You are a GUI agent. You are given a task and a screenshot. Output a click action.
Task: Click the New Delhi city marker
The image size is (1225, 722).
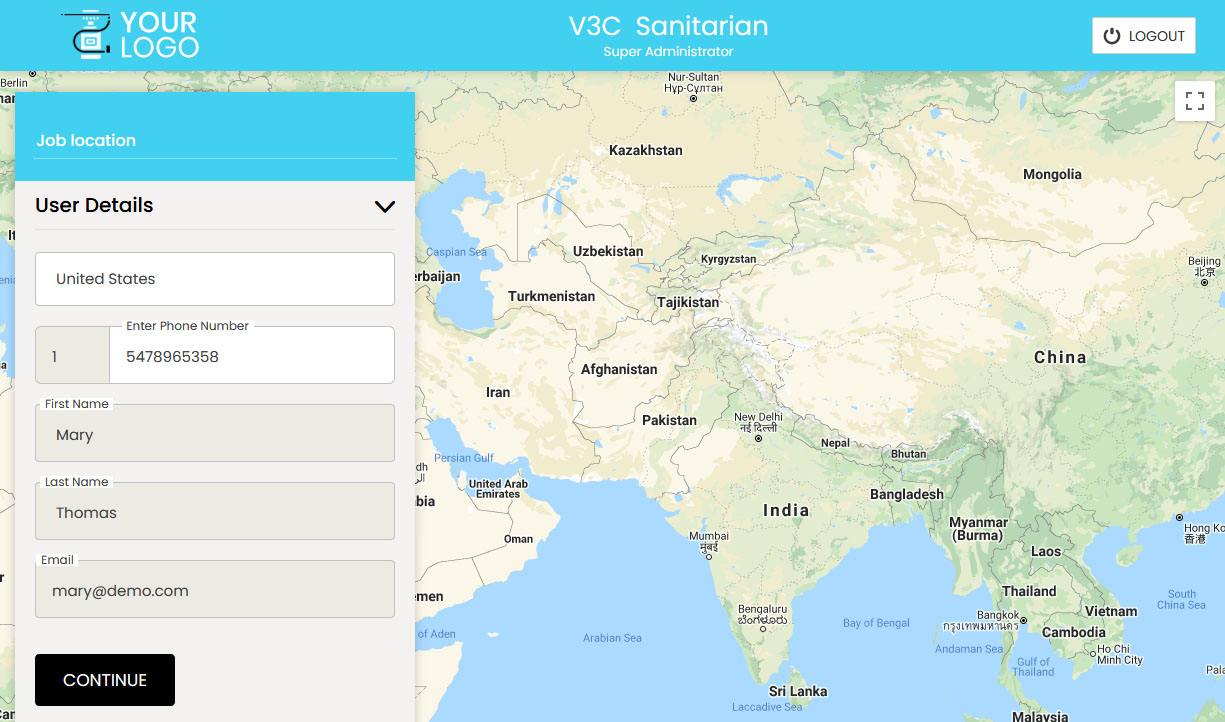pos(759,438)
